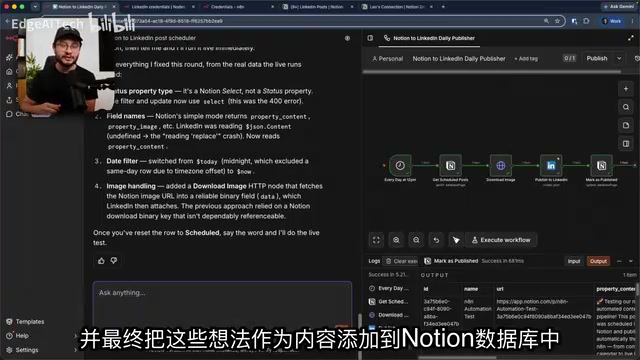Screen dimensions: 640x360
Task: Open the Publish dropdown arrow
Action: tap(619, 58)
